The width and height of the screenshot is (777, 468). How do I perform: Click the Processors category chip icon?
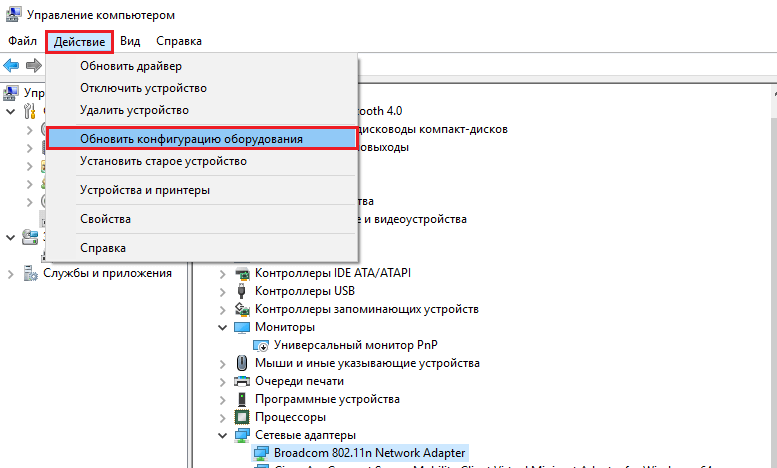[242, 417]
